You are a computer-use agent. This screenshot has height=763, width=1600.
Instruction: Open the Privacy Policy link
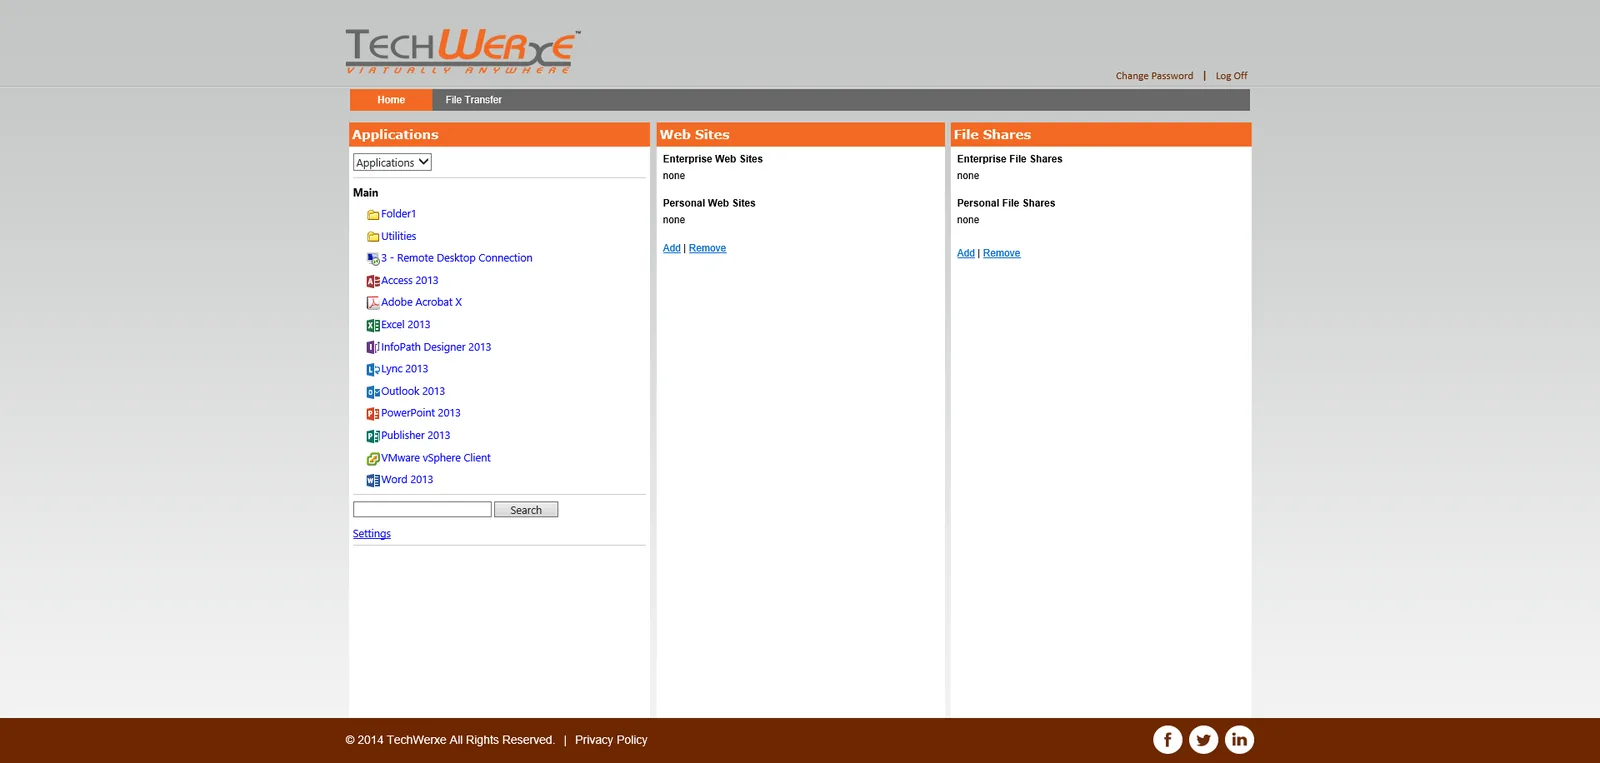pos(611,740)
